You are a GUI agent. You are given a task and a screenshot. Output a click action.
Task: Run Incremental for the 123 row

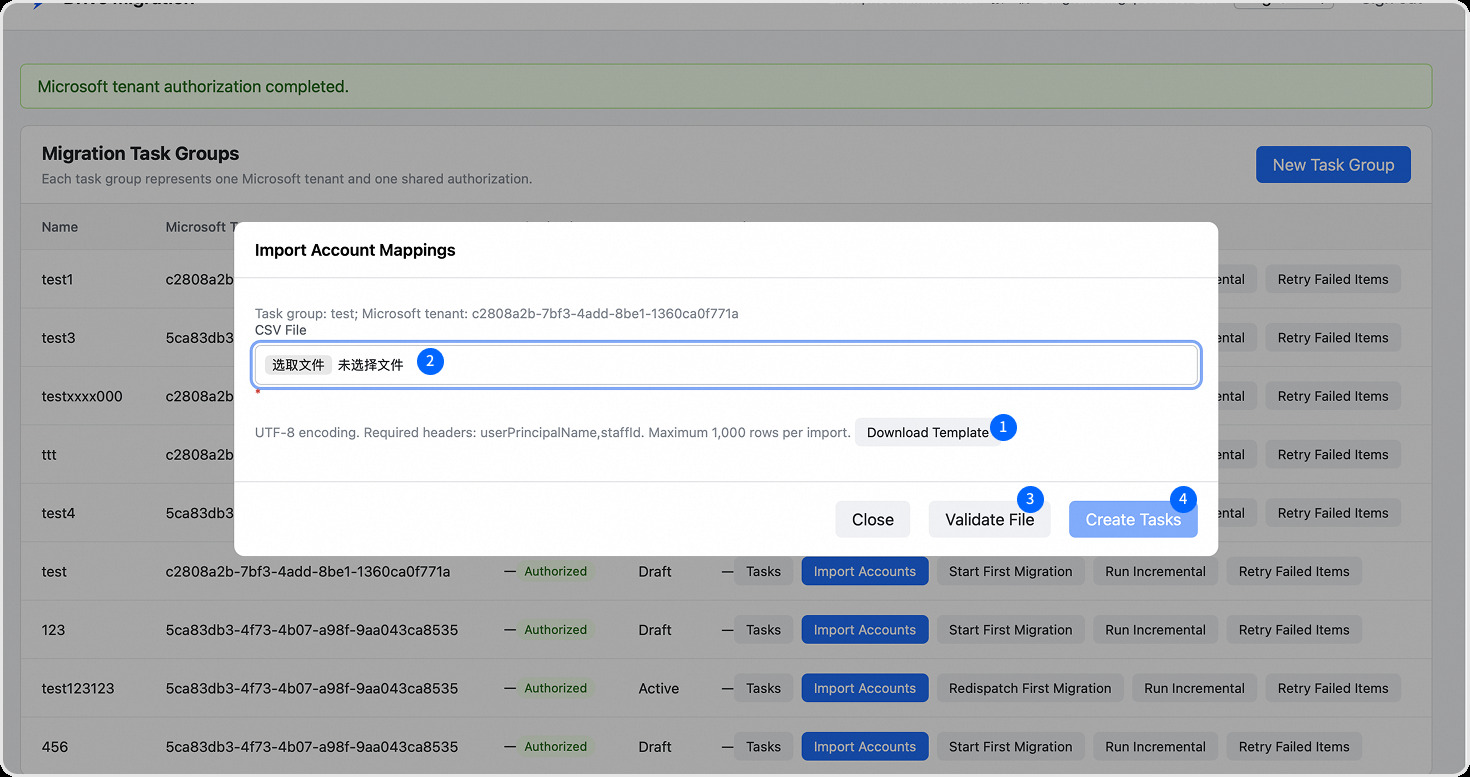click(x=1155, y=630)
